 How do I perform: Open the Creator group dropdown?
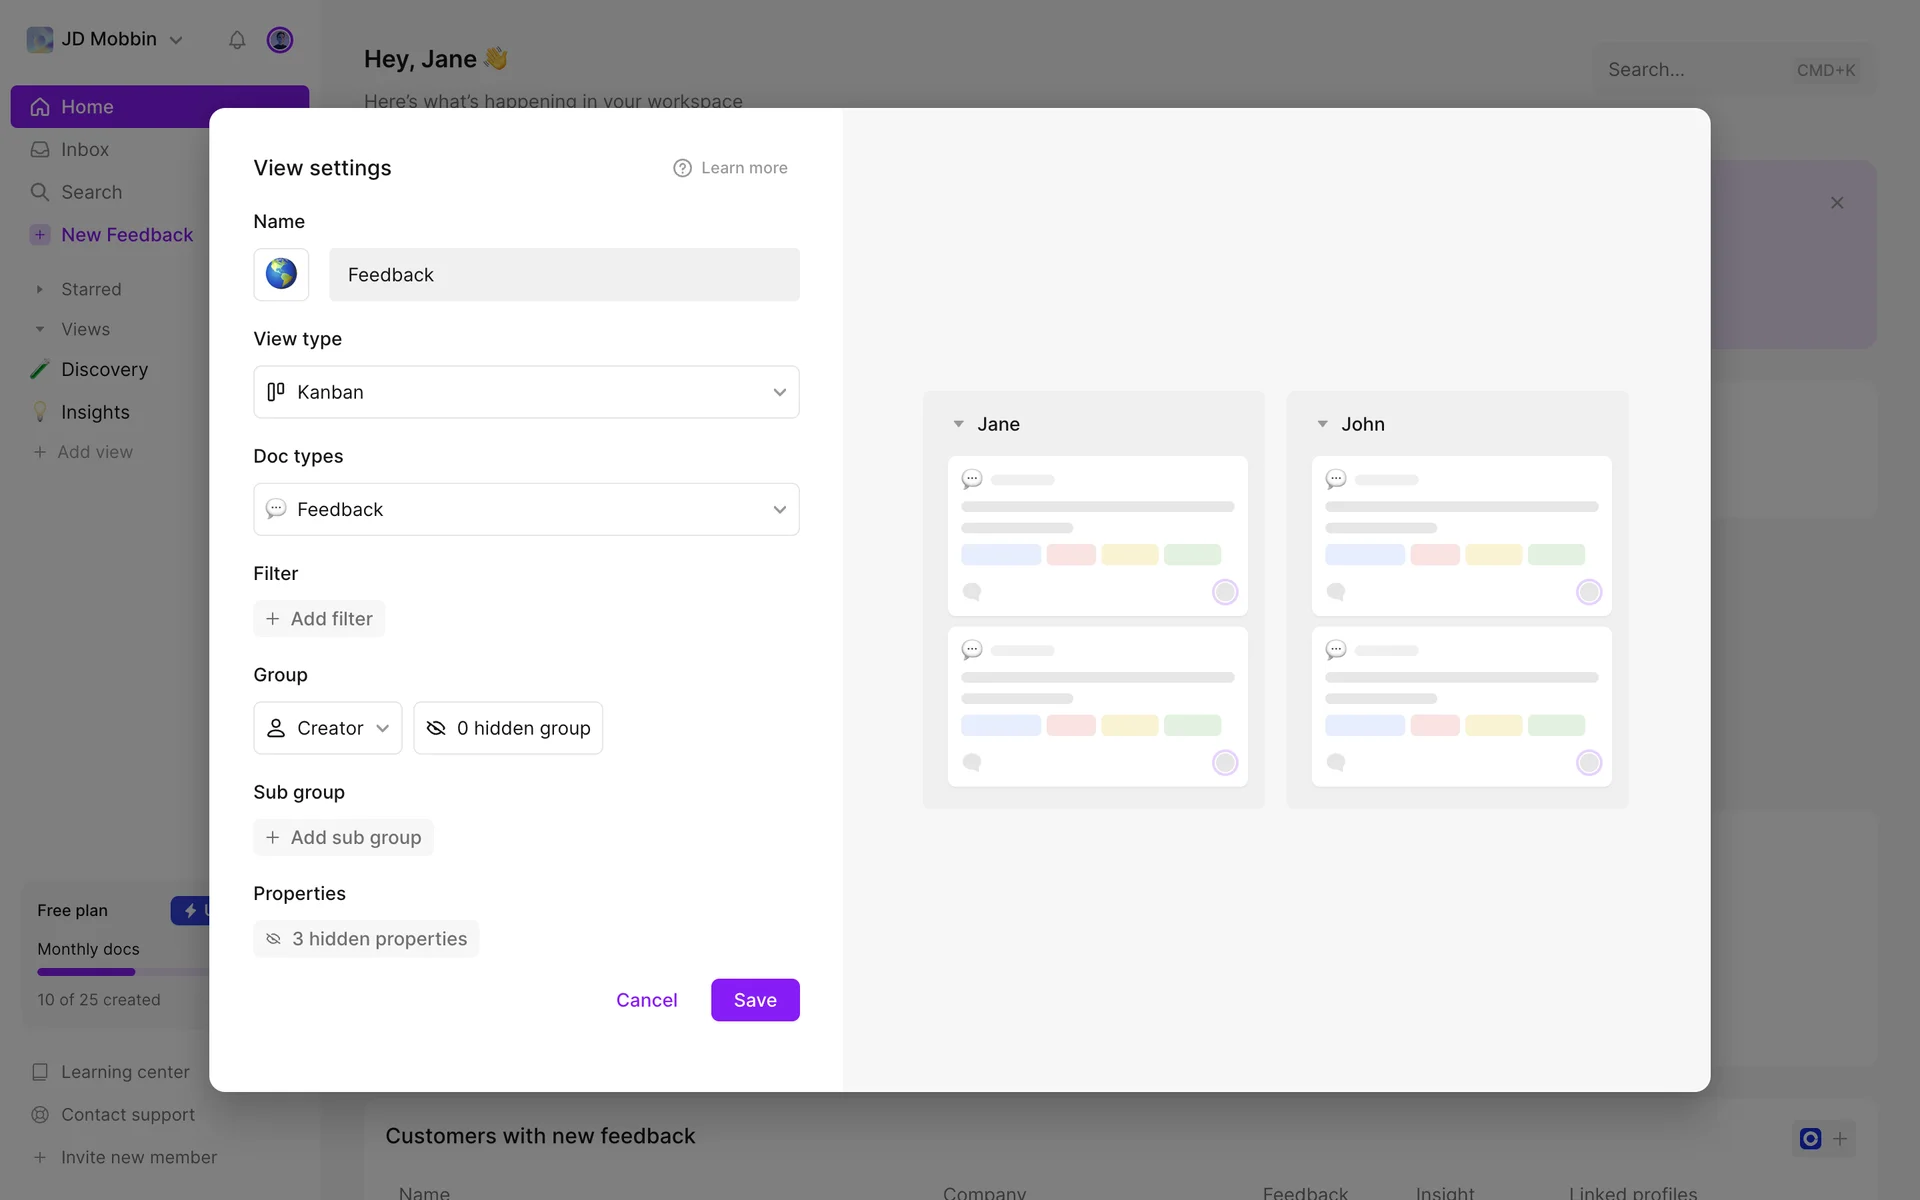328,728
